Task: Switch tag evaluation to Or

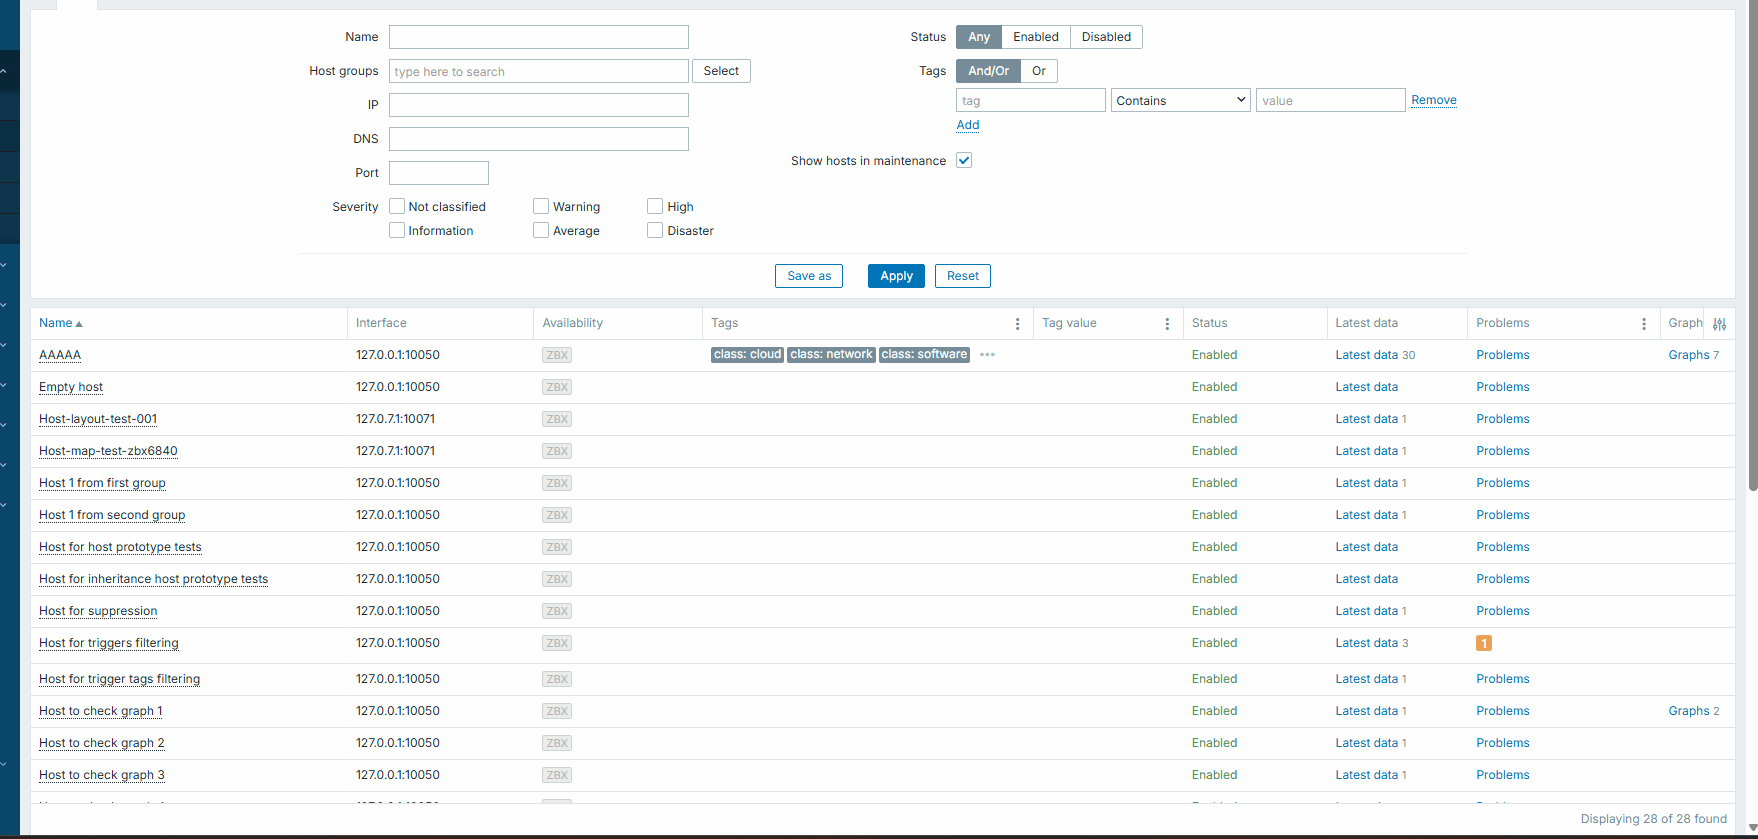Action: point(1038,71)
